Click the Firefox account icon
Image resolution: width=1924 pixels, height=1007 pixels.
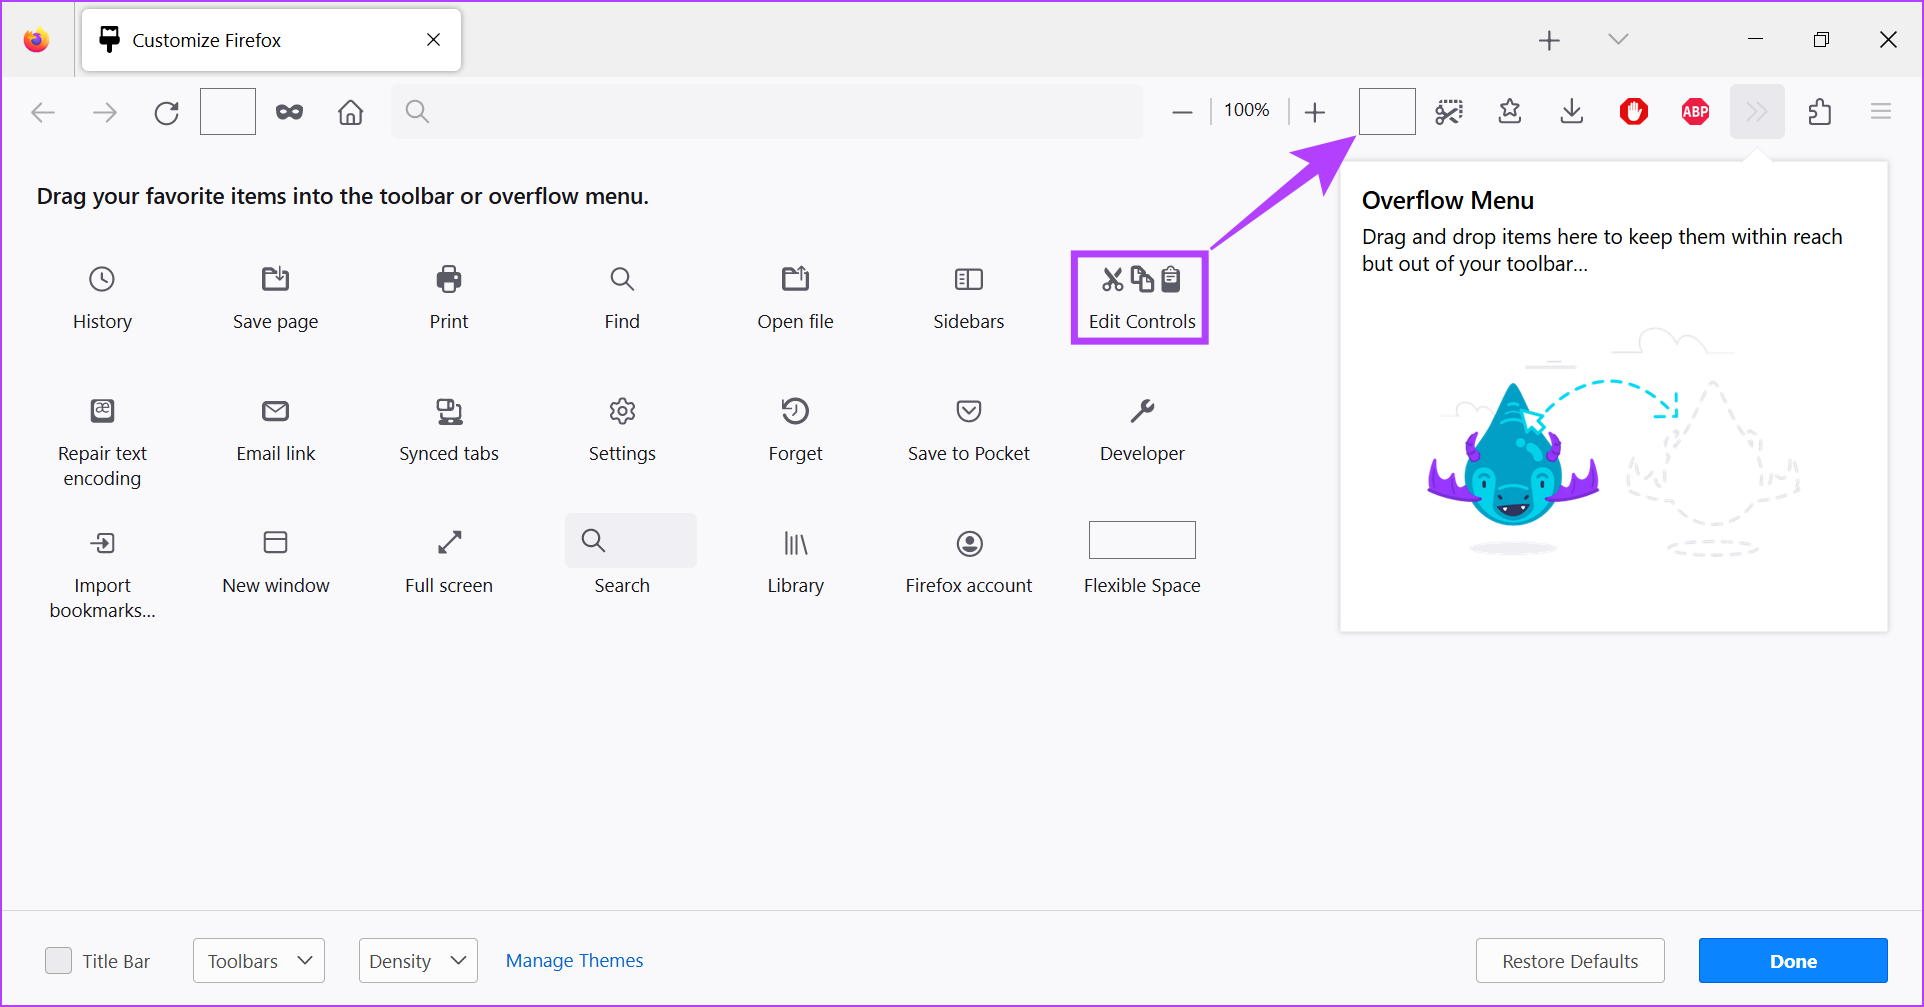pyautogui.click(x=968, y=543)
